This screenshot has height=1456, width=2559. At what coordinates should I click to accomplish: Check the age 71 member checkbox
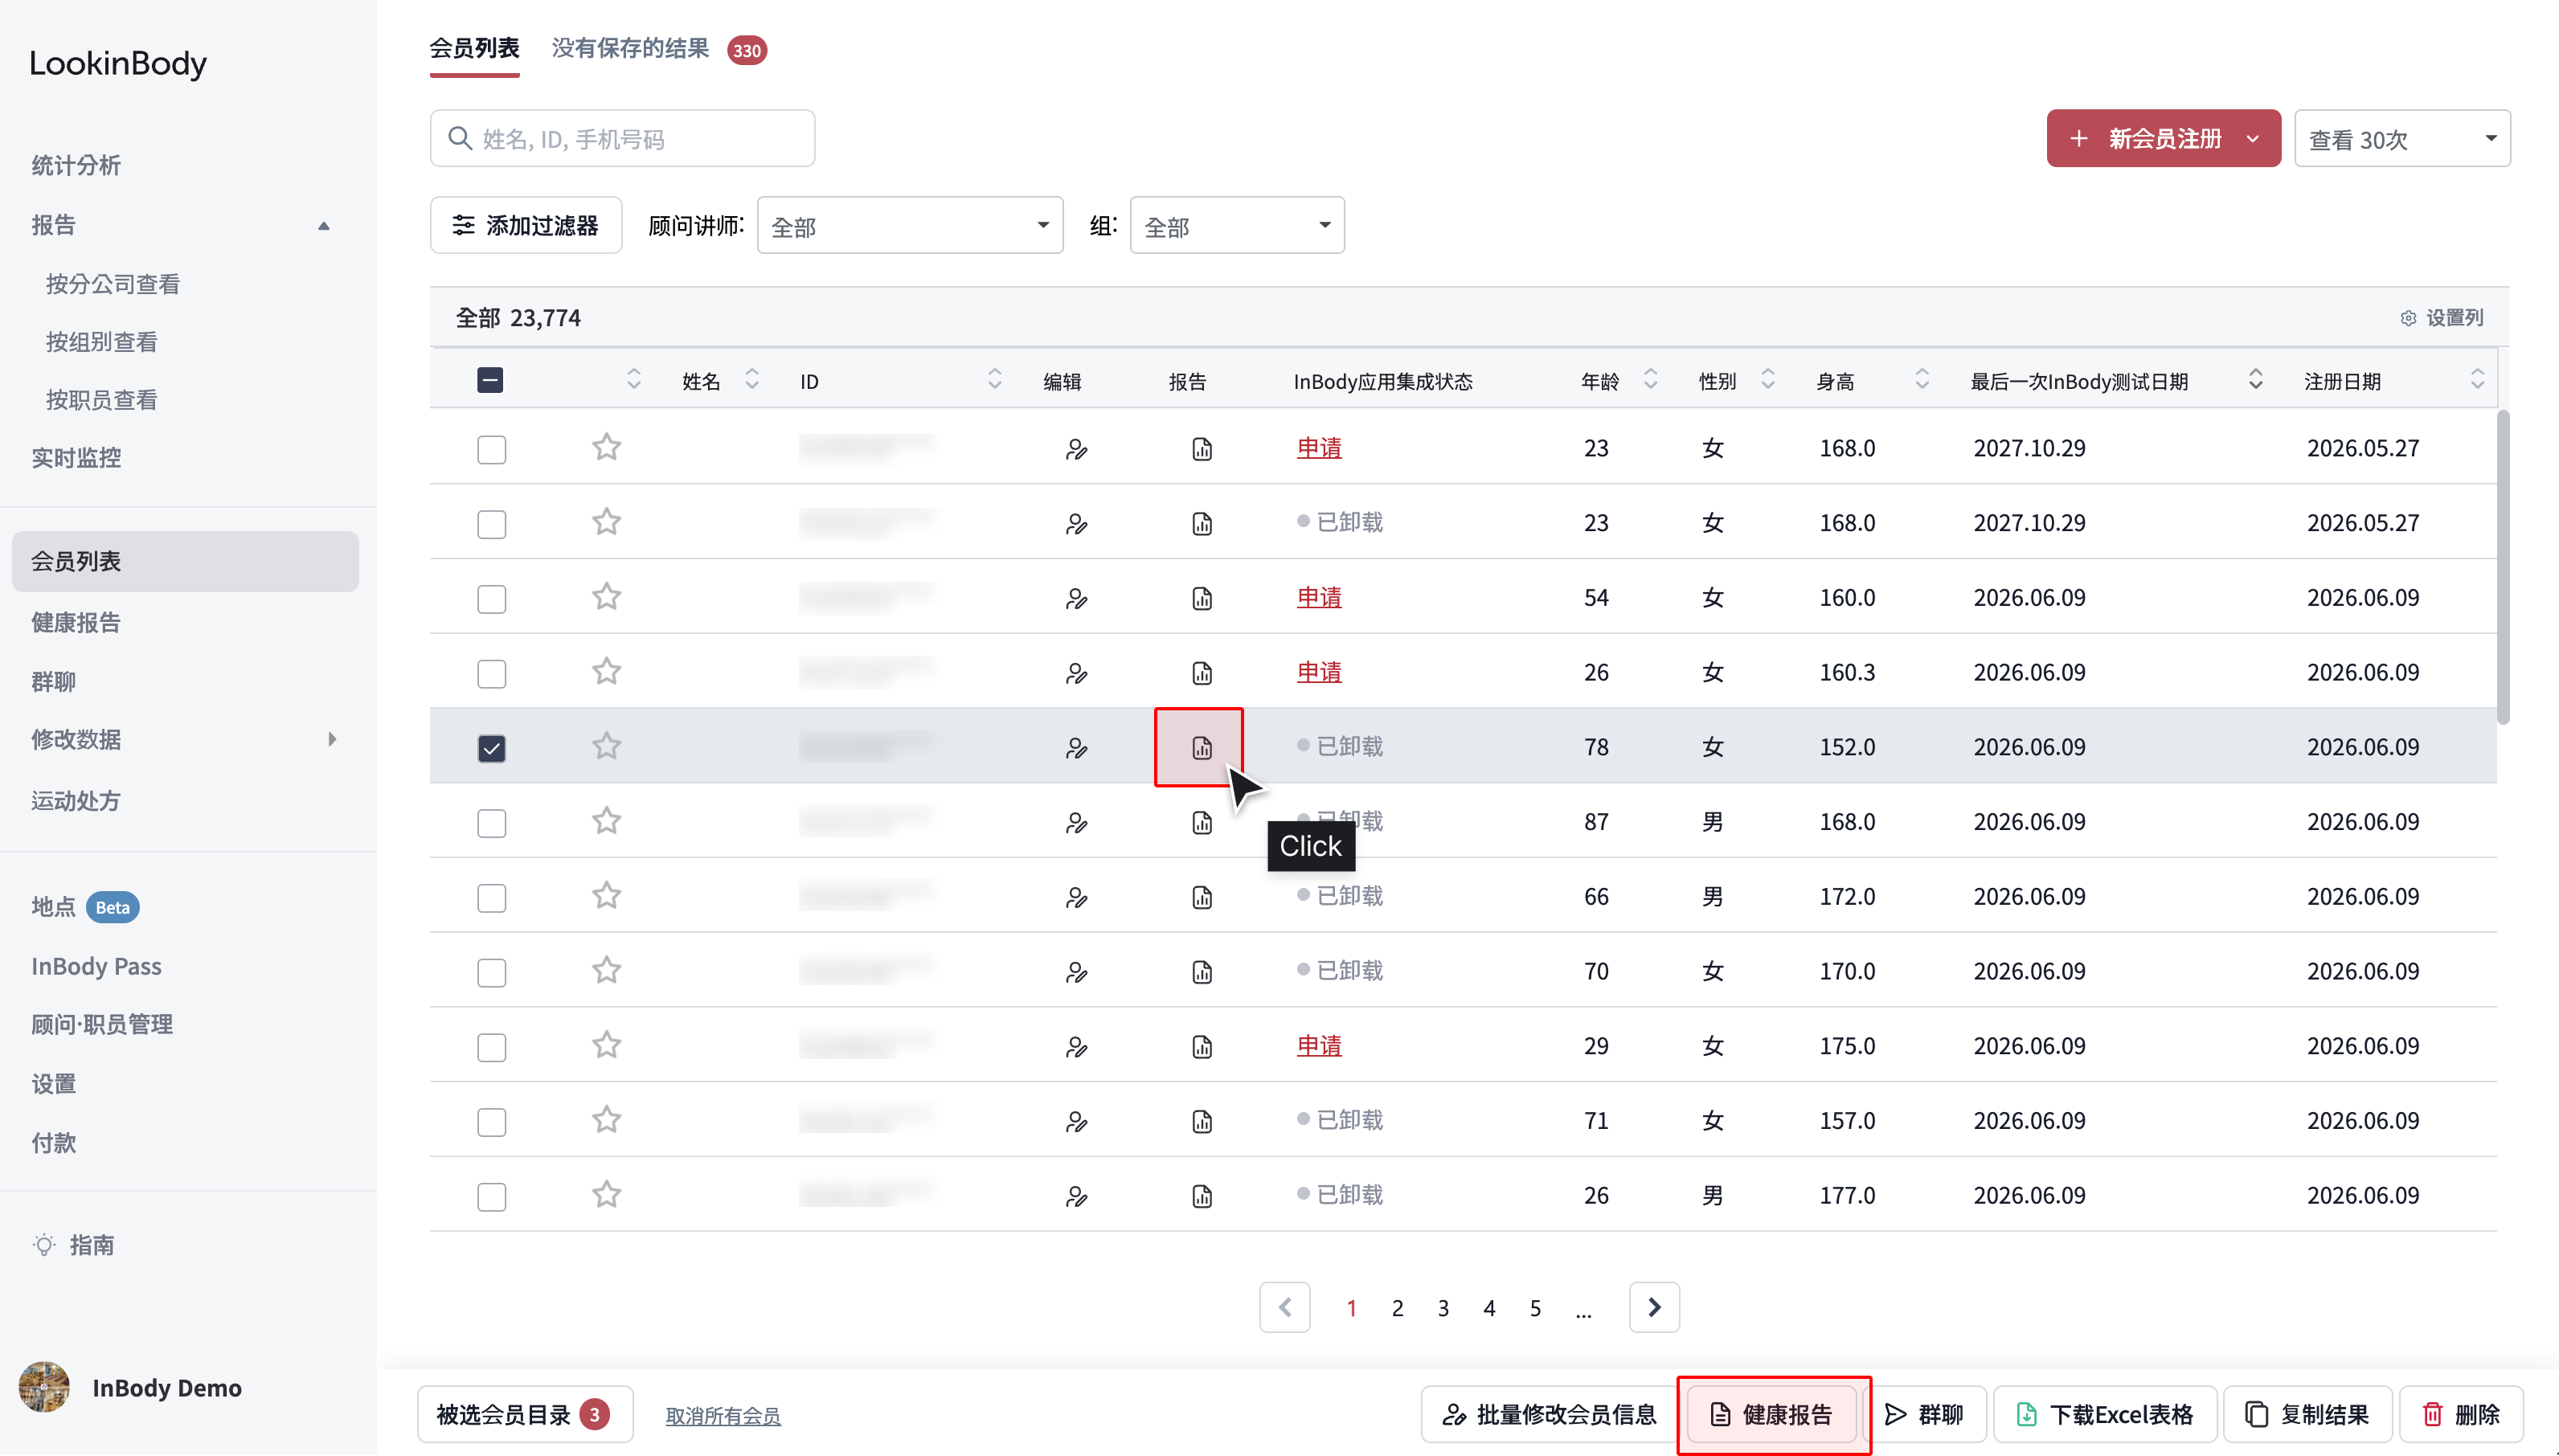click(x=491, y=1122)
